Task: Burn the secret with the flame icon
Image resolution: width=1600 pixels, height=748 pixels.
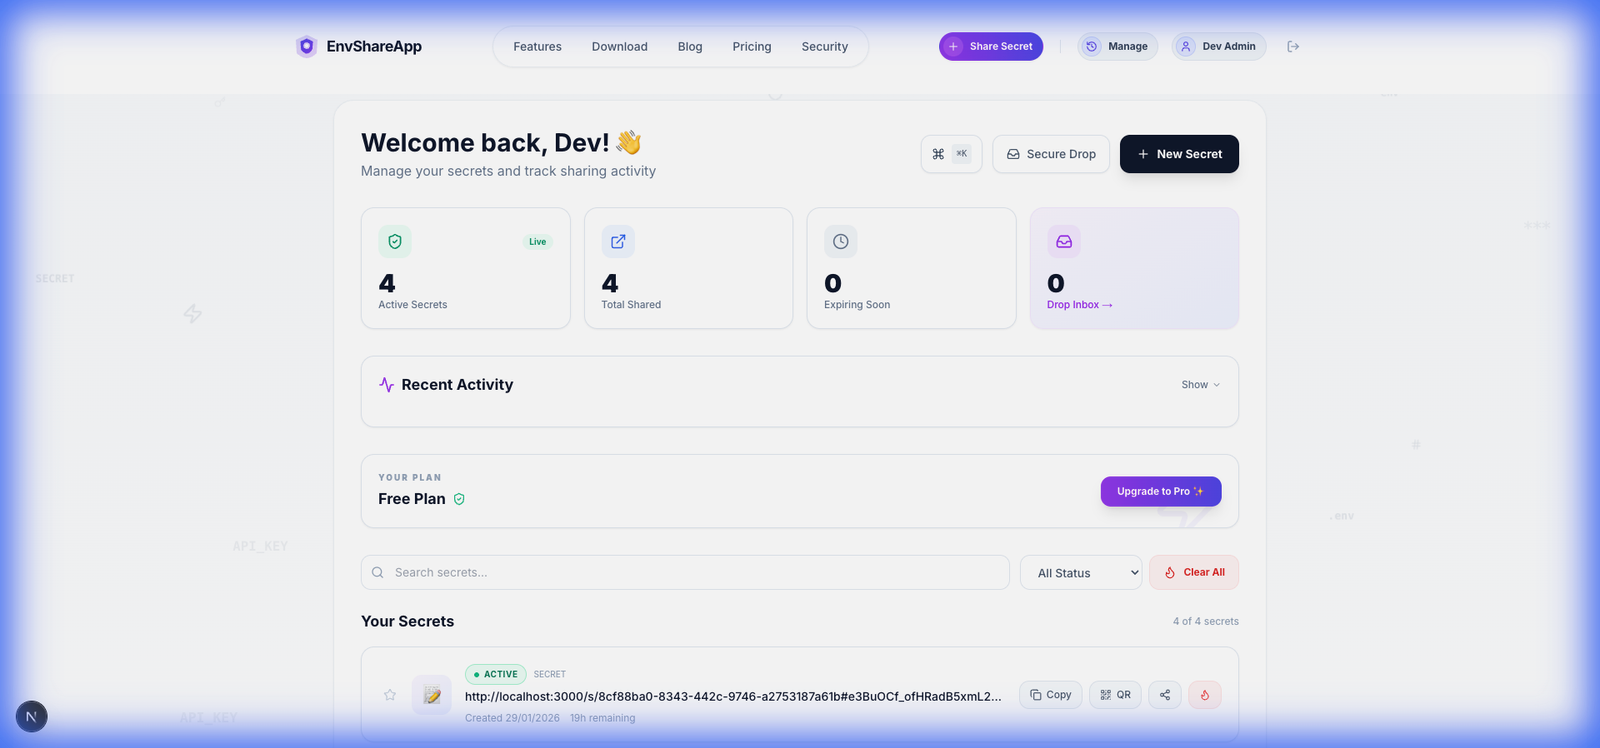Action: tap(1205, 695)
